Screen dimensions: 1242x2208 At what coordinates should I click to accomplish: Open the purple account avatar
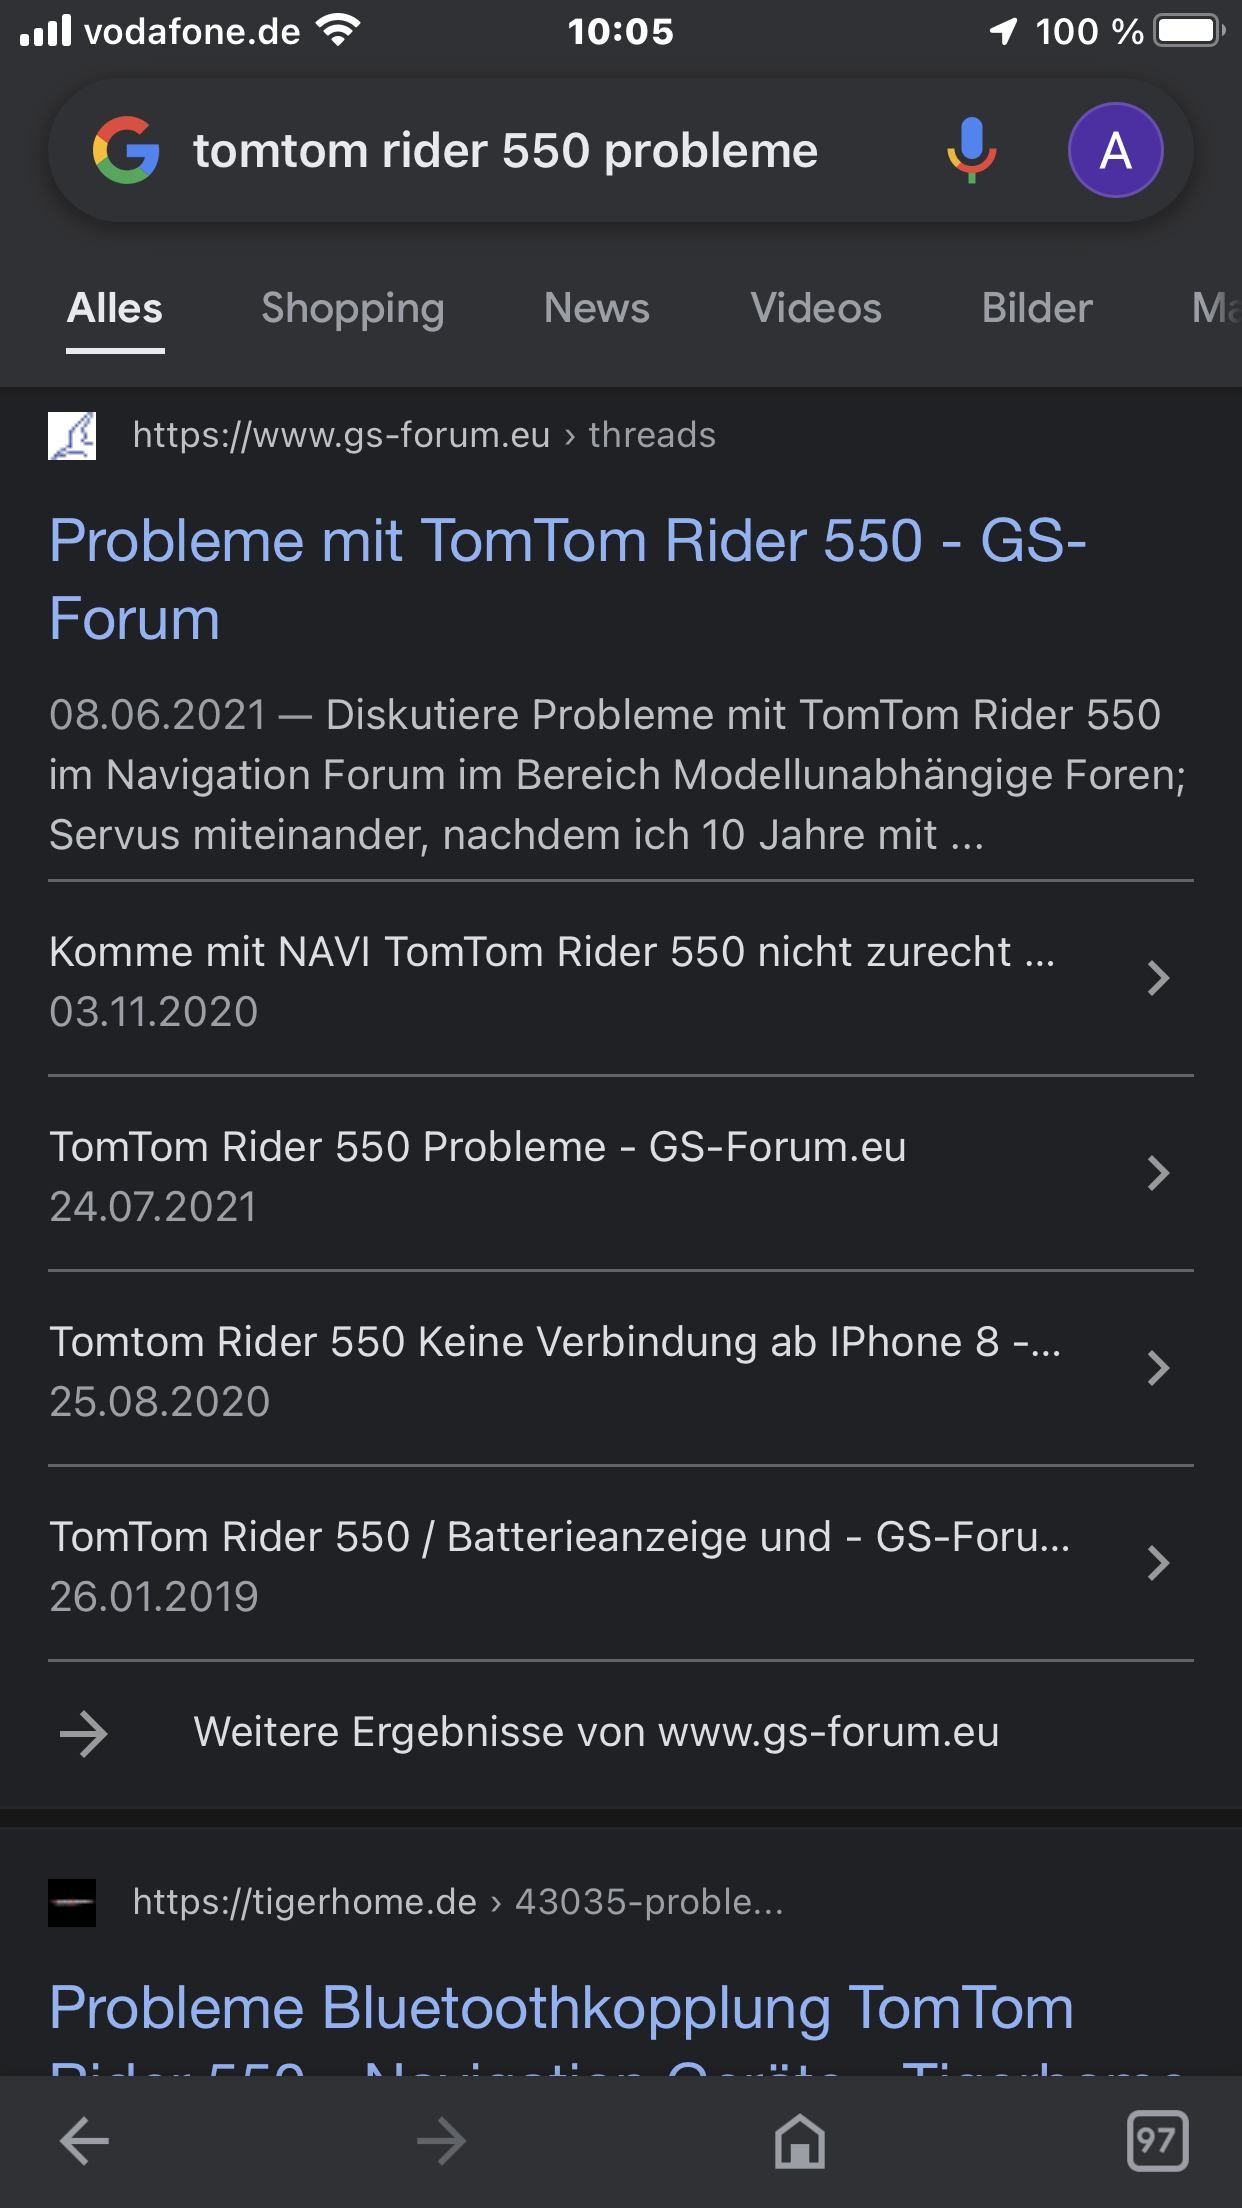1115,150
